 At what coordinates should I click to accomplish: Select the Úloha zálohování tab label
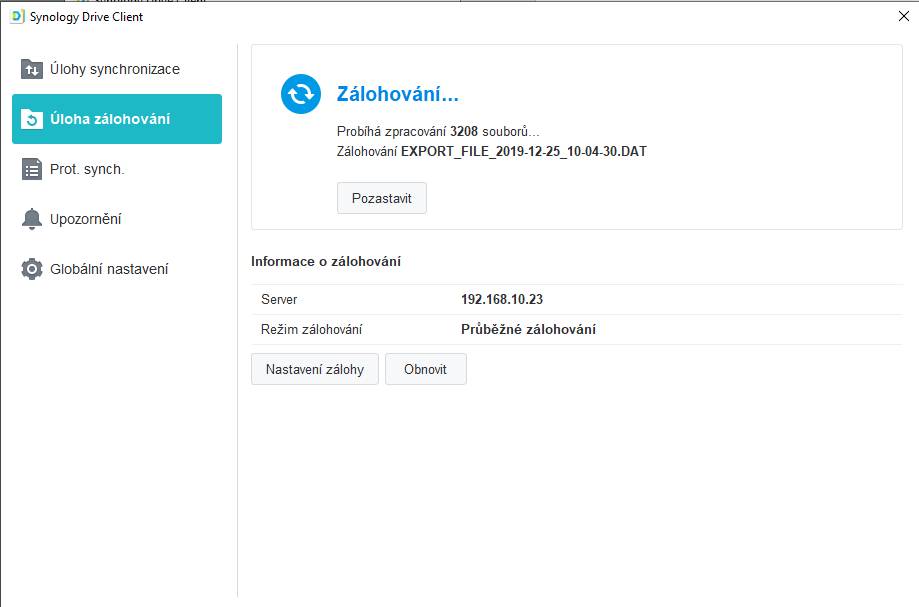110,119
